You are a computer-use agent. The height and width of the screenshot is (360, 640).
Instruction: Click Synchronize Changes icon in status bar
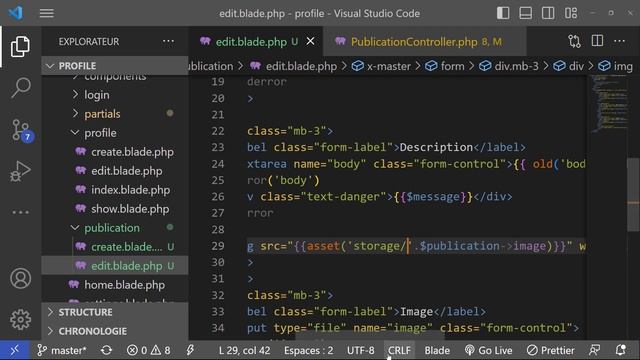pyautogui.click(x=107, y=350)
